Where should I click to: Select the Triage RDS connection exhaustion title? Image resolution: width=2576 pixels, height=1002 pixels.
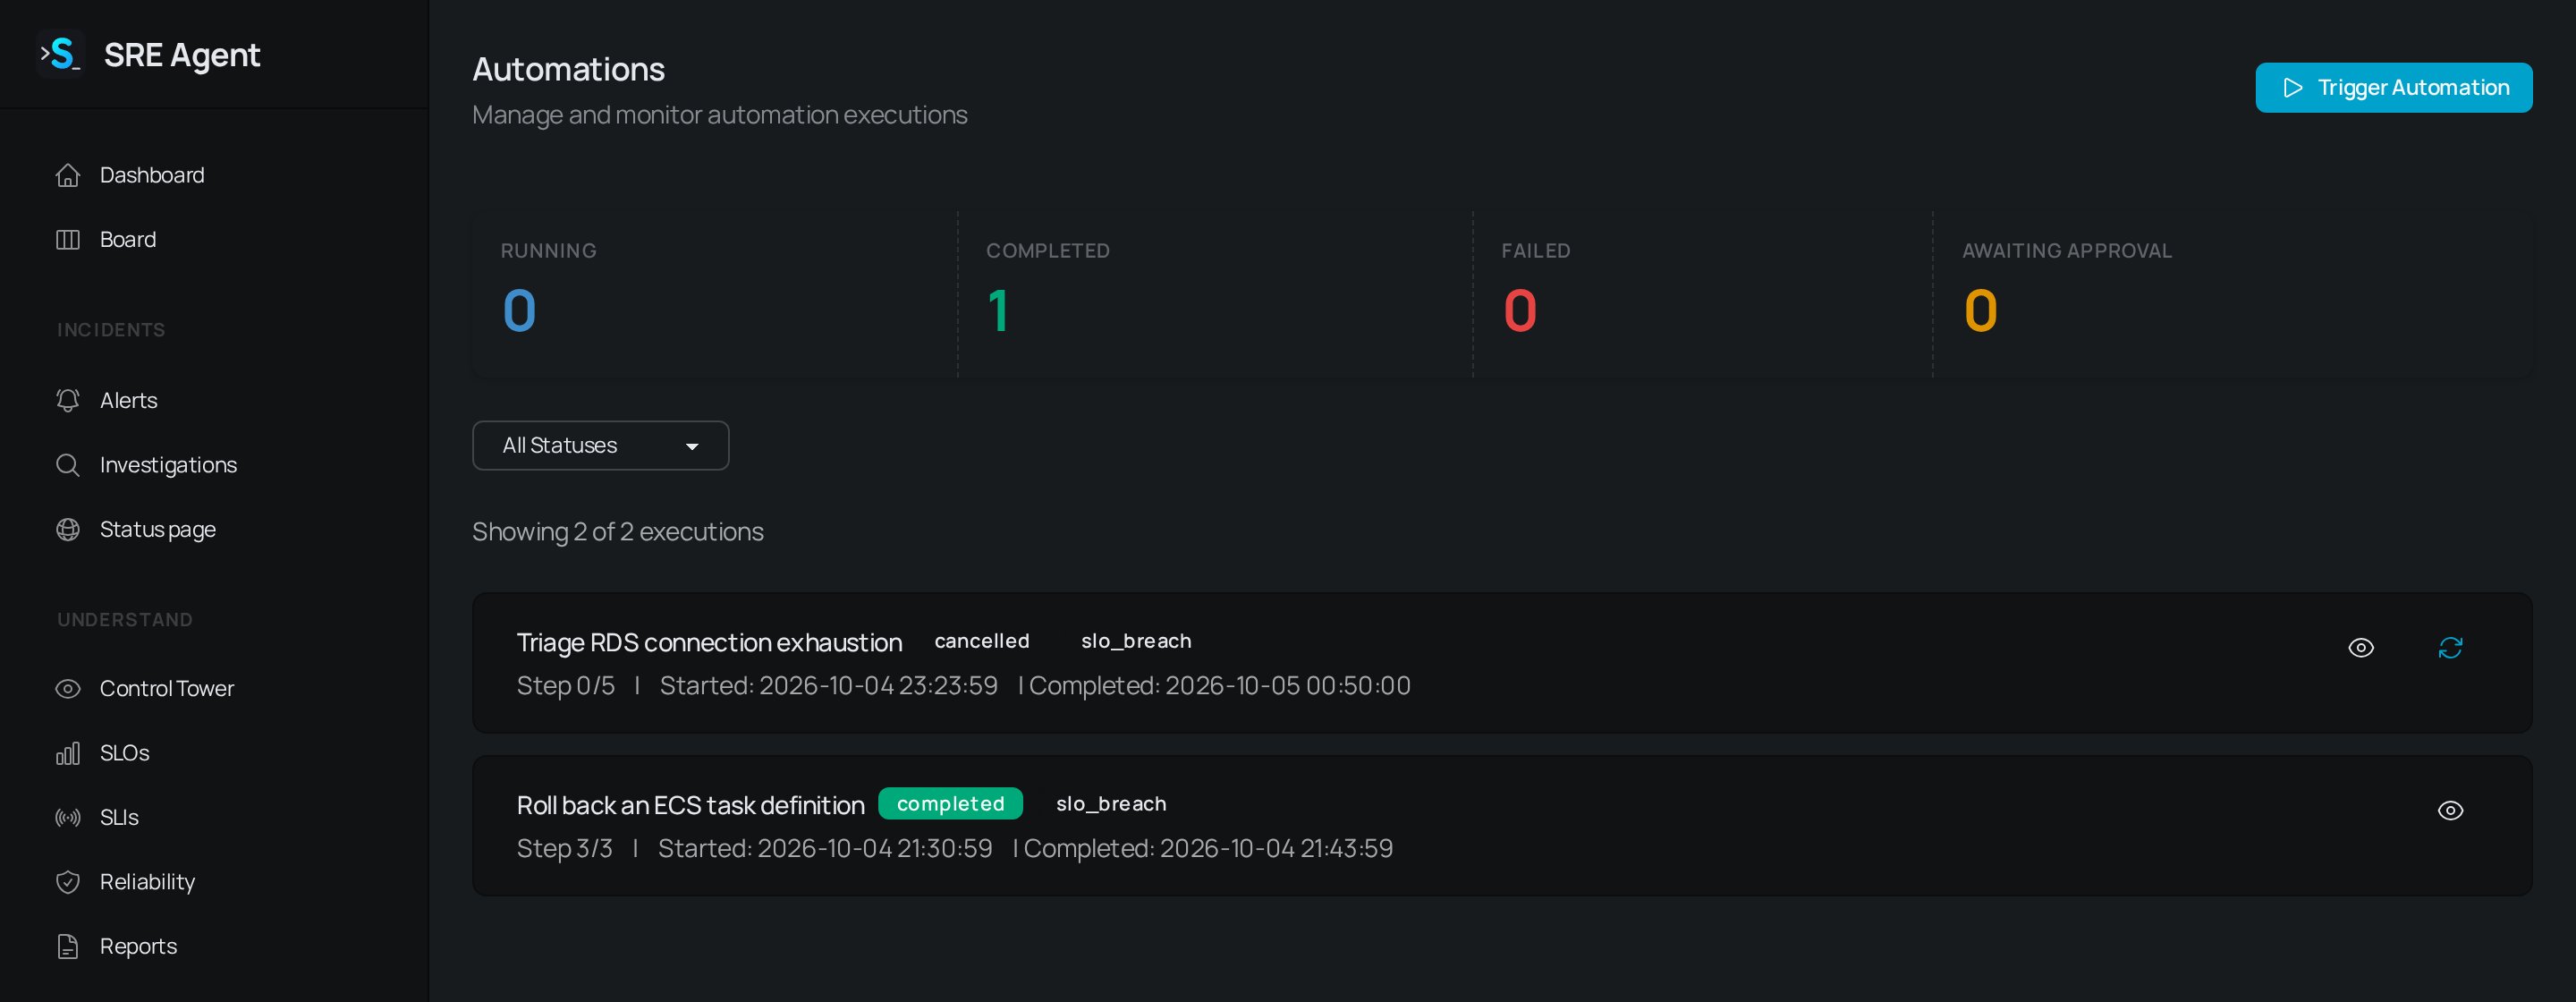coord(709,643)
